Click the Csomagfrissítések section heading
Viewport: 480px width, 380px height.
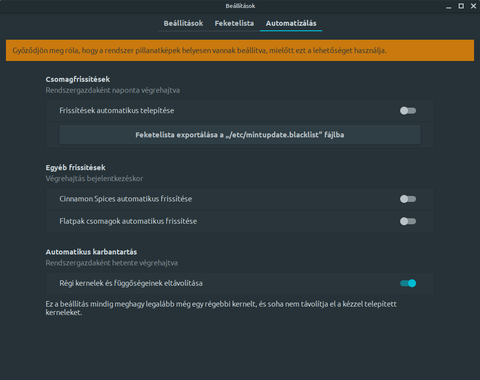tap(78, 79)
